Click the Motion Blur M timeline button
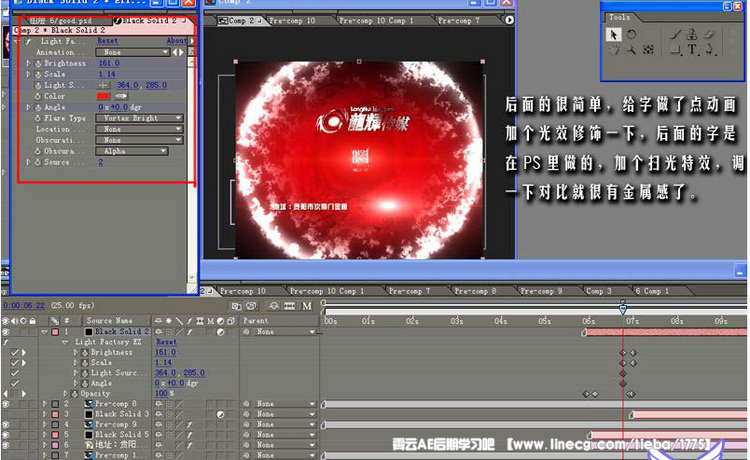The height and width of the screenshot is (460, 750). tap(307, 306)
